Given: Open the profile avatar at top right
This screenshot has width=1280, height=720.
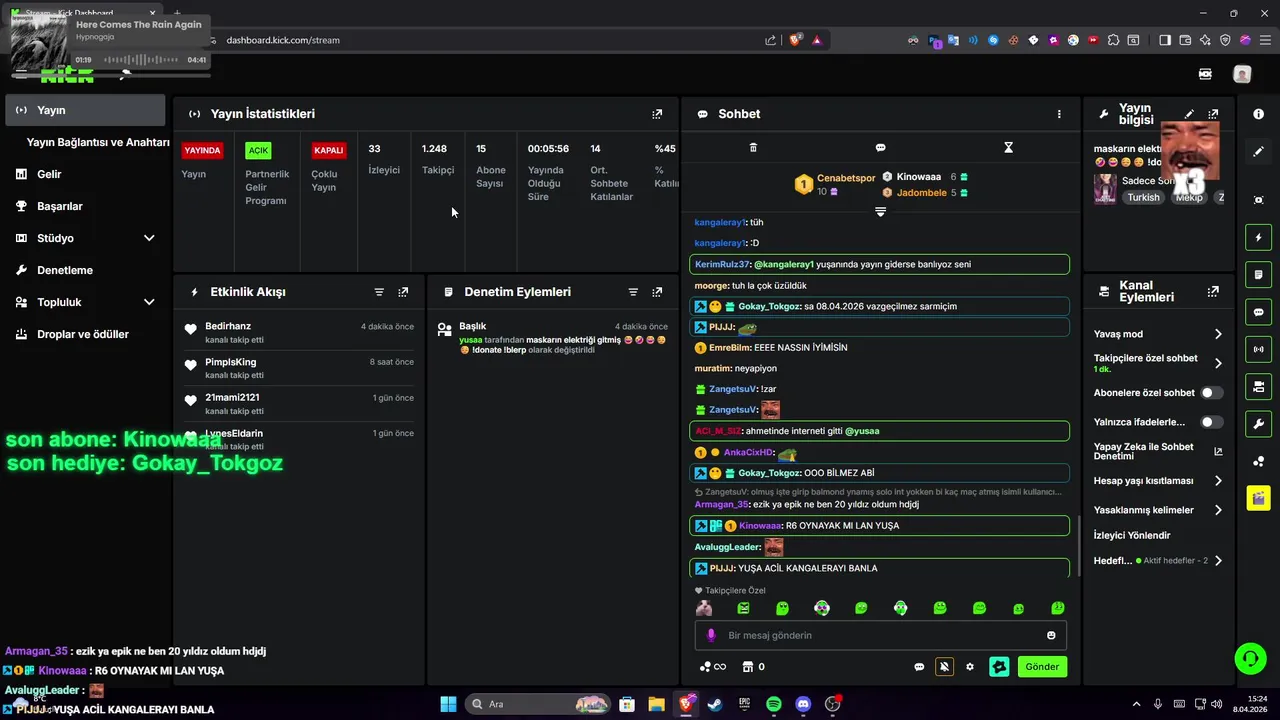Looking at the screenshot, I should click(1242, 74).
